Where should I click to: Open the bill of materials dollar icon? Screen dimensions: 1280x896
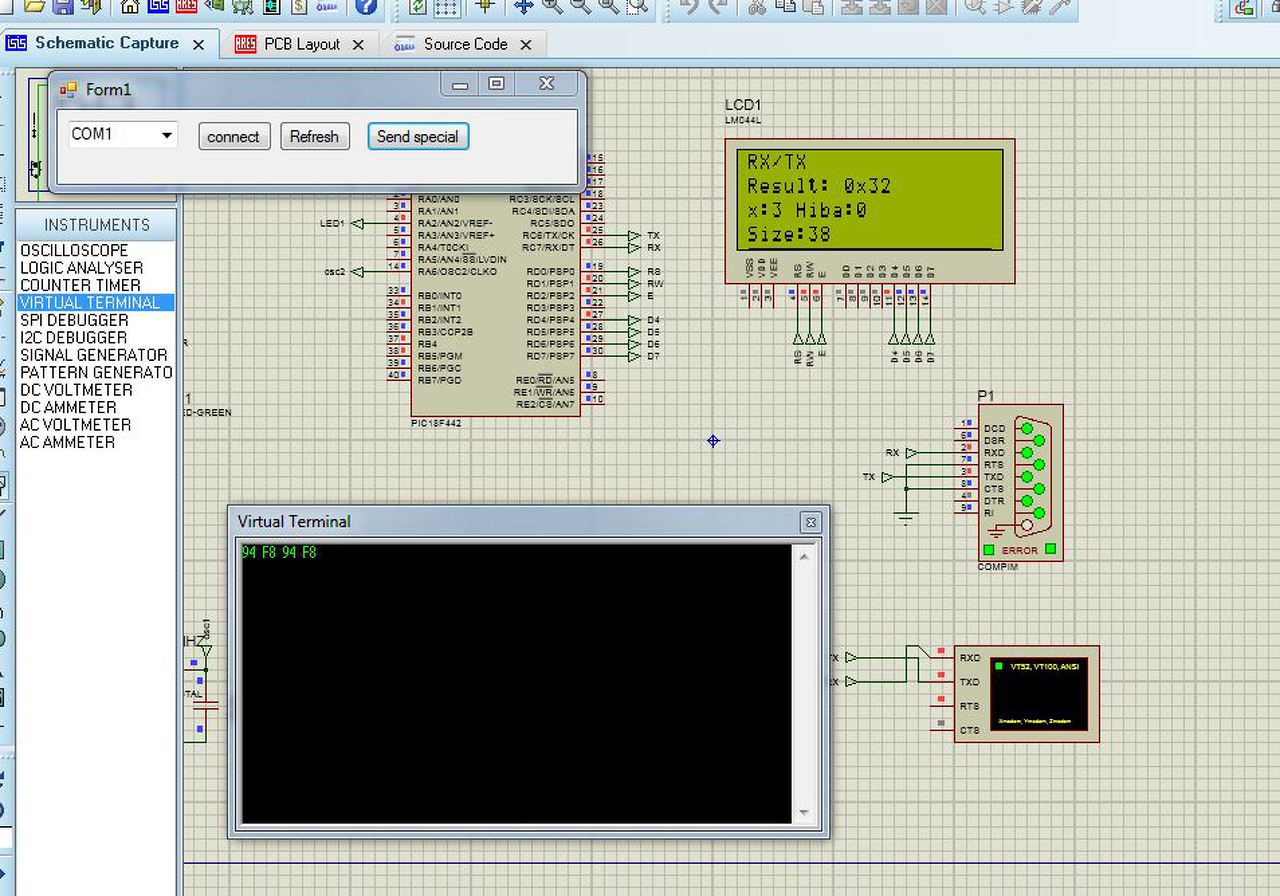point(299,6)
